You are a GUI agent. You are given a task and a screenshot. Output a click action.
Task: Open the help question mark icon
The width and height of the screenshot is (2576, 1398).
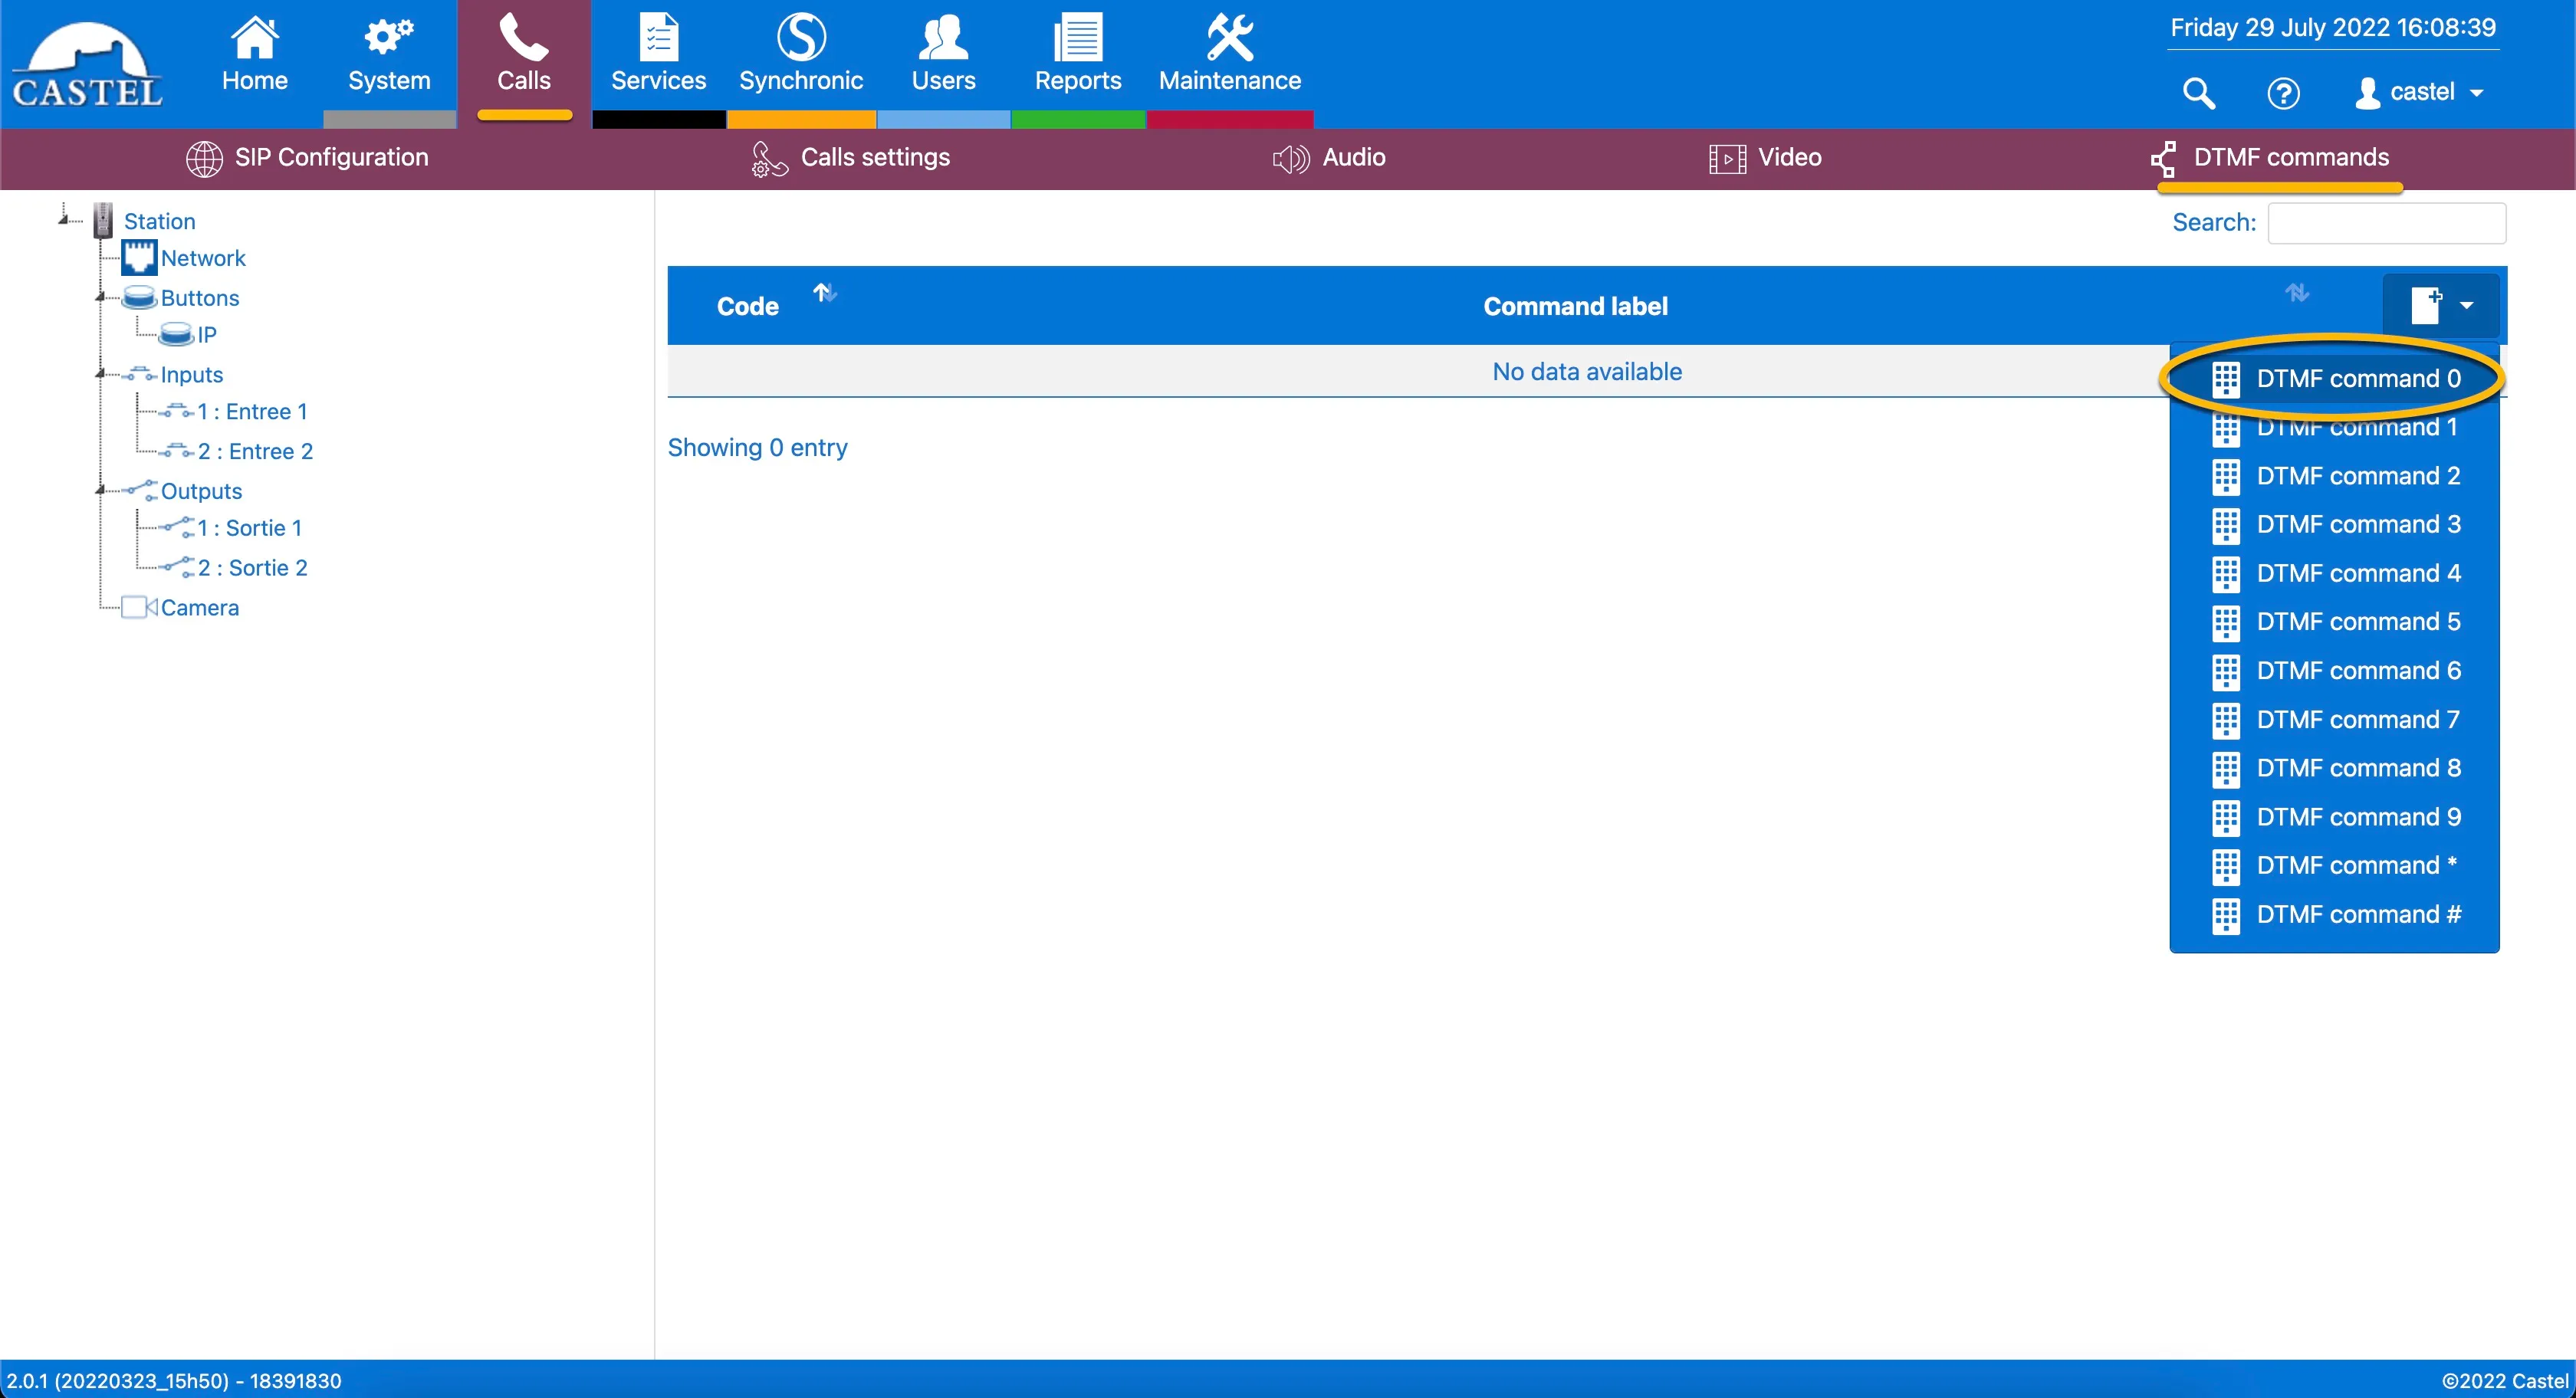pos(2283,93)
